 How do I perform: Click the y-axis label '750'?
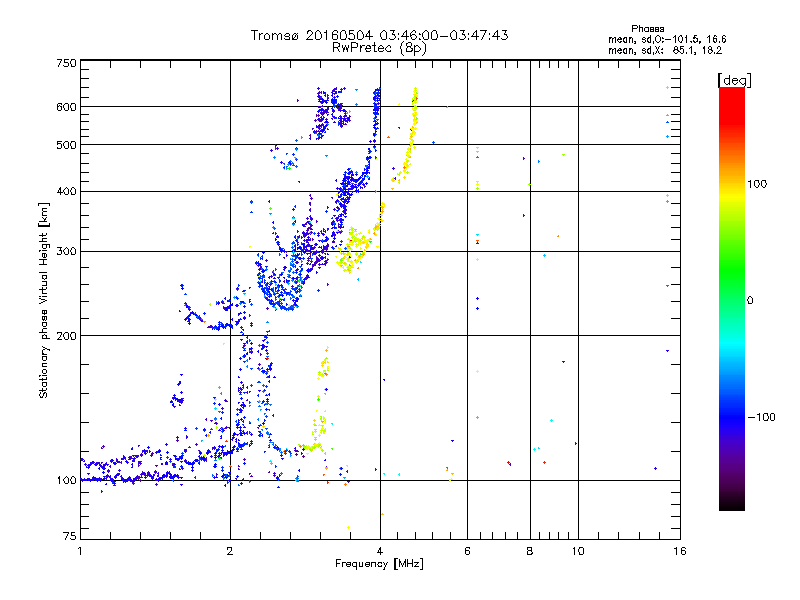66,63
